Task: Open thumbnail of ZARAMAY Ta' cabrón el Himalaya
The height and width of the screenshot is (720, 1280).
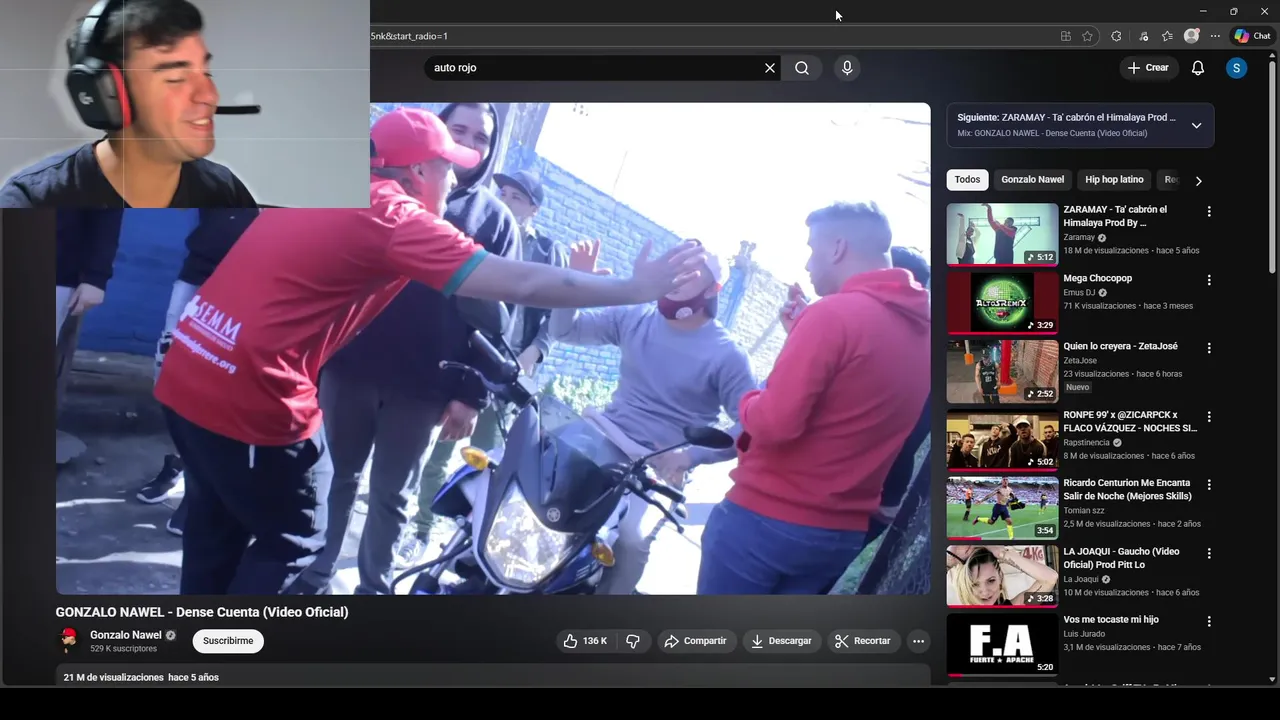Action: [1002, 235]
